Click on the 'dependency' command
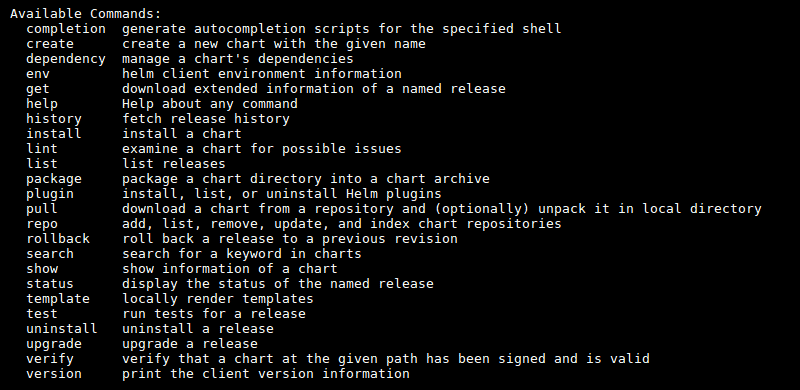The image size is (800, 390). coord(66,59)
